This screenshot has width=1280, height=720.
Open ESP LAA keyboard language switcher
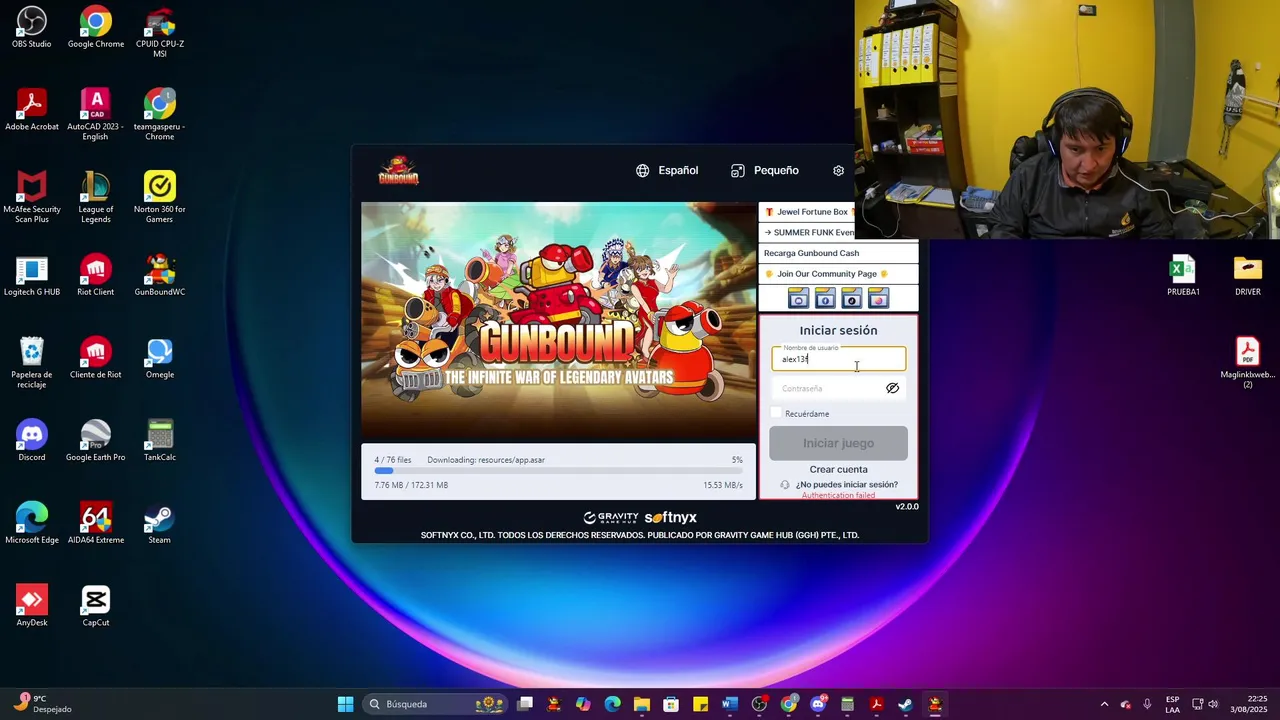(1172, 704)
